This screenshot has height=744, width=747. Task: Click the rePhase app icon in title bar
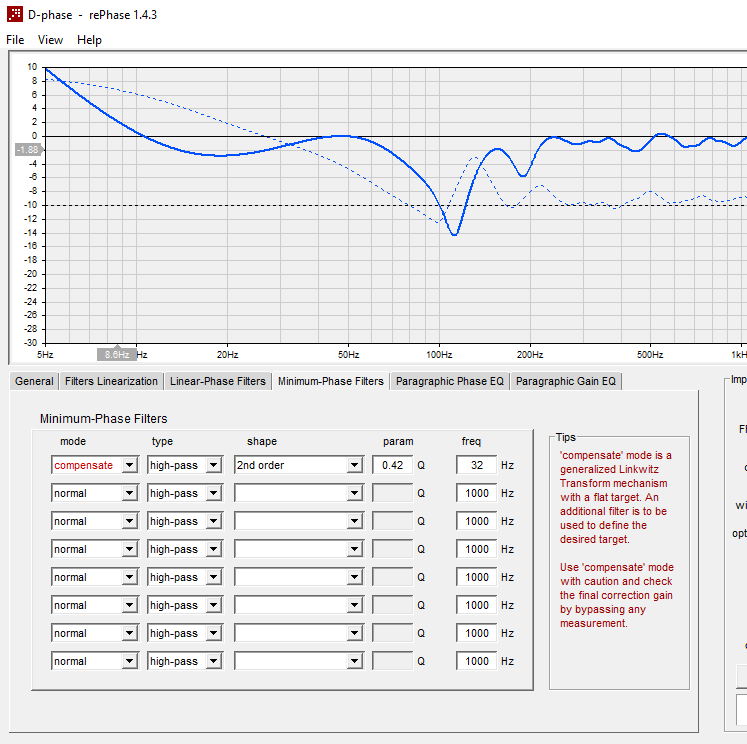coord(15,14)
